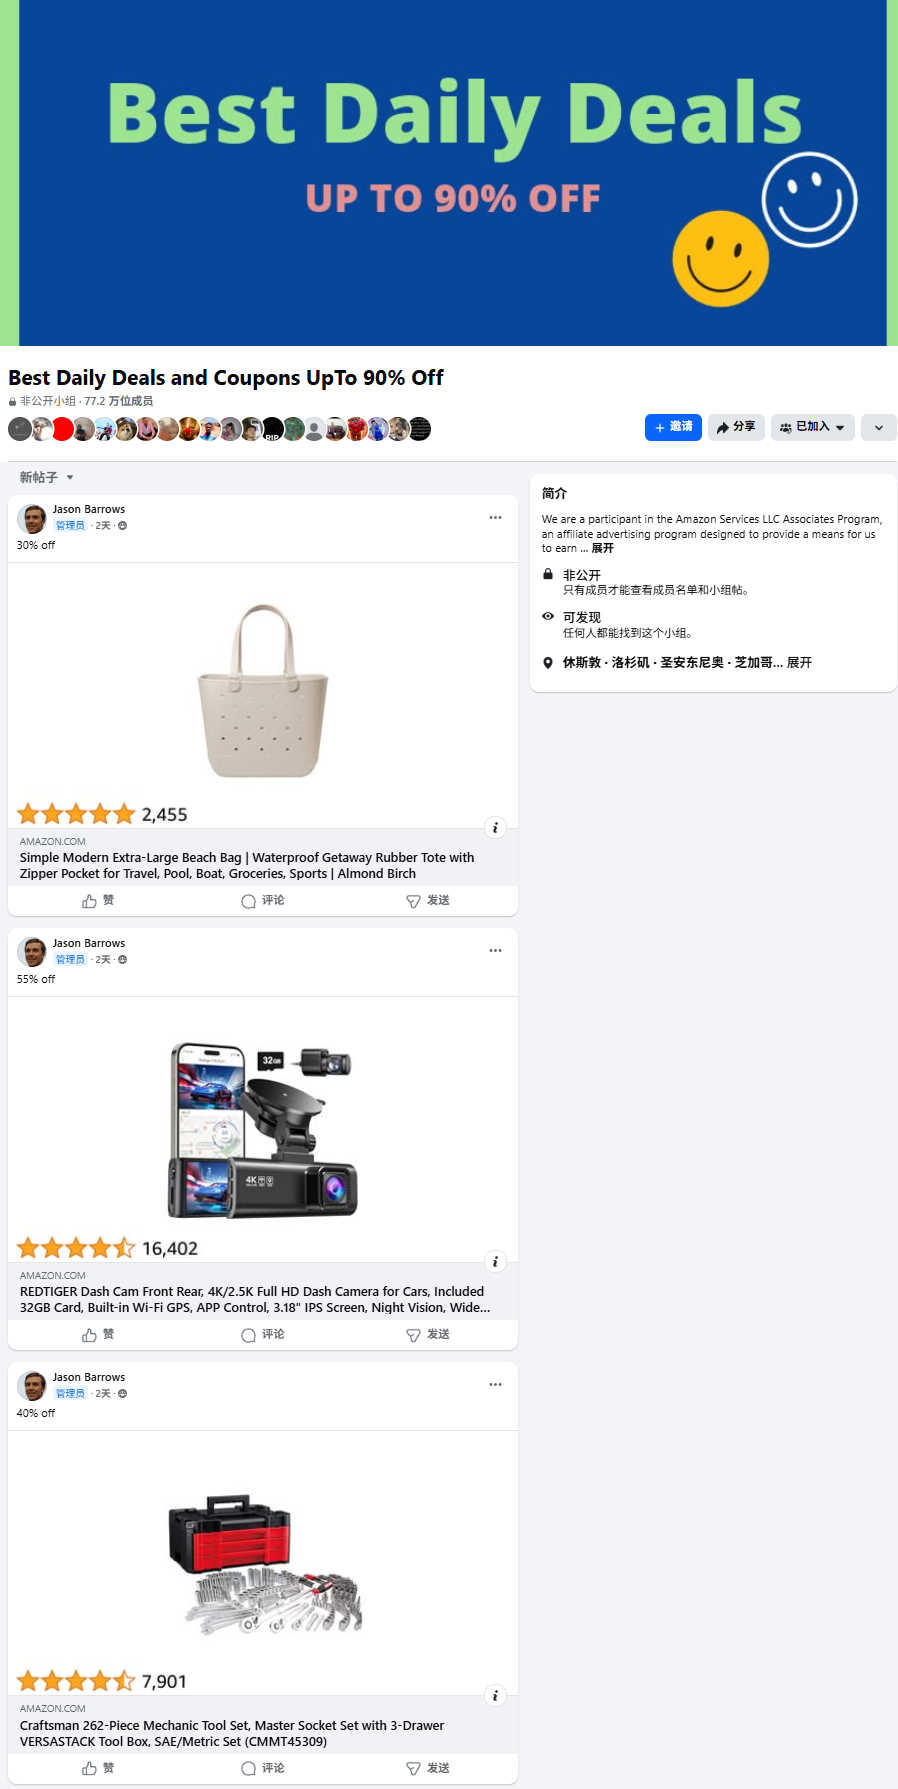Expand the group locations list

pos(799,663)
